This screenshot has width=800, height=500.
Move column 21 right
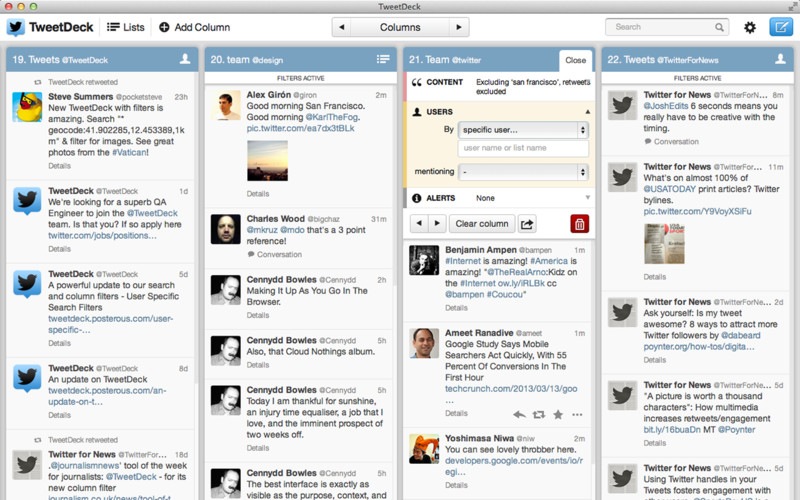437,223
